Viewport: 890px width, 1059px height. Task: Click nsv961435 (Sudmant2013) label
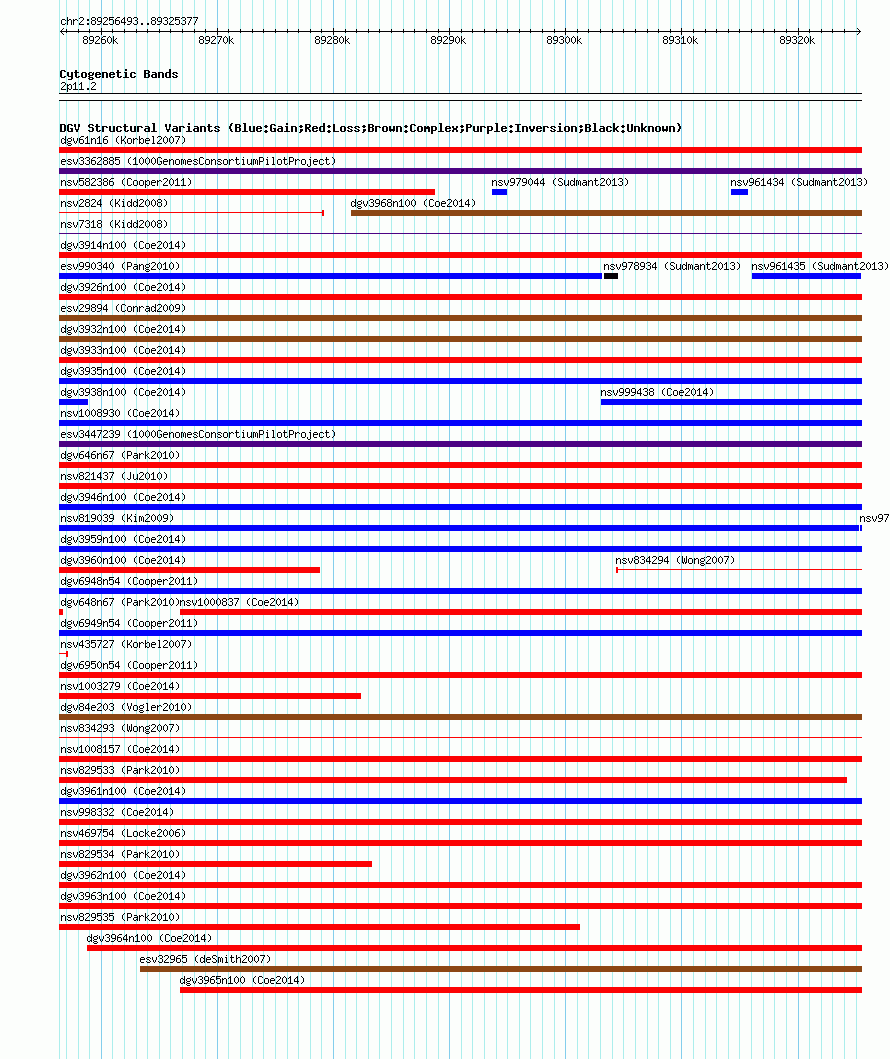click(x=820, y=266)
